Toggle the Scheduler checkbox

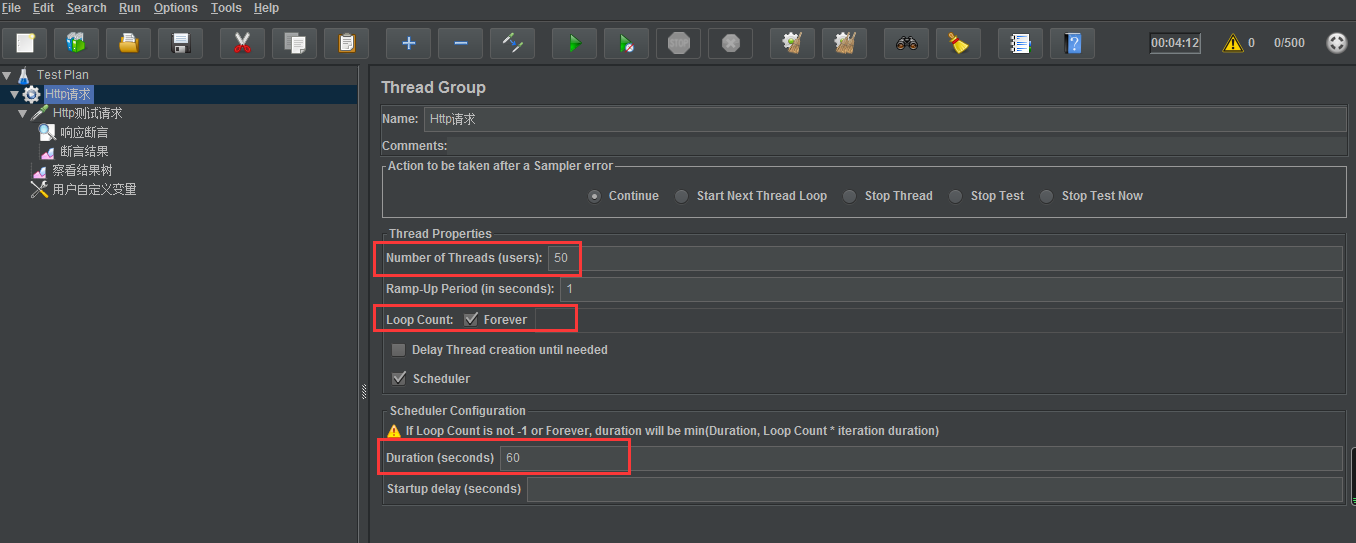[399, 378]
